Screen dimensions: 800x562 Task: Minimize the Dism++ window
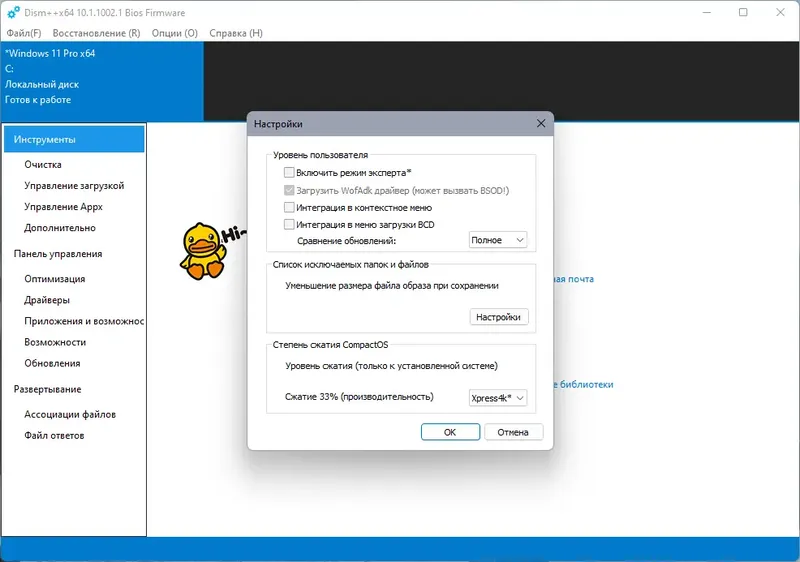click(x=707, y=12)
